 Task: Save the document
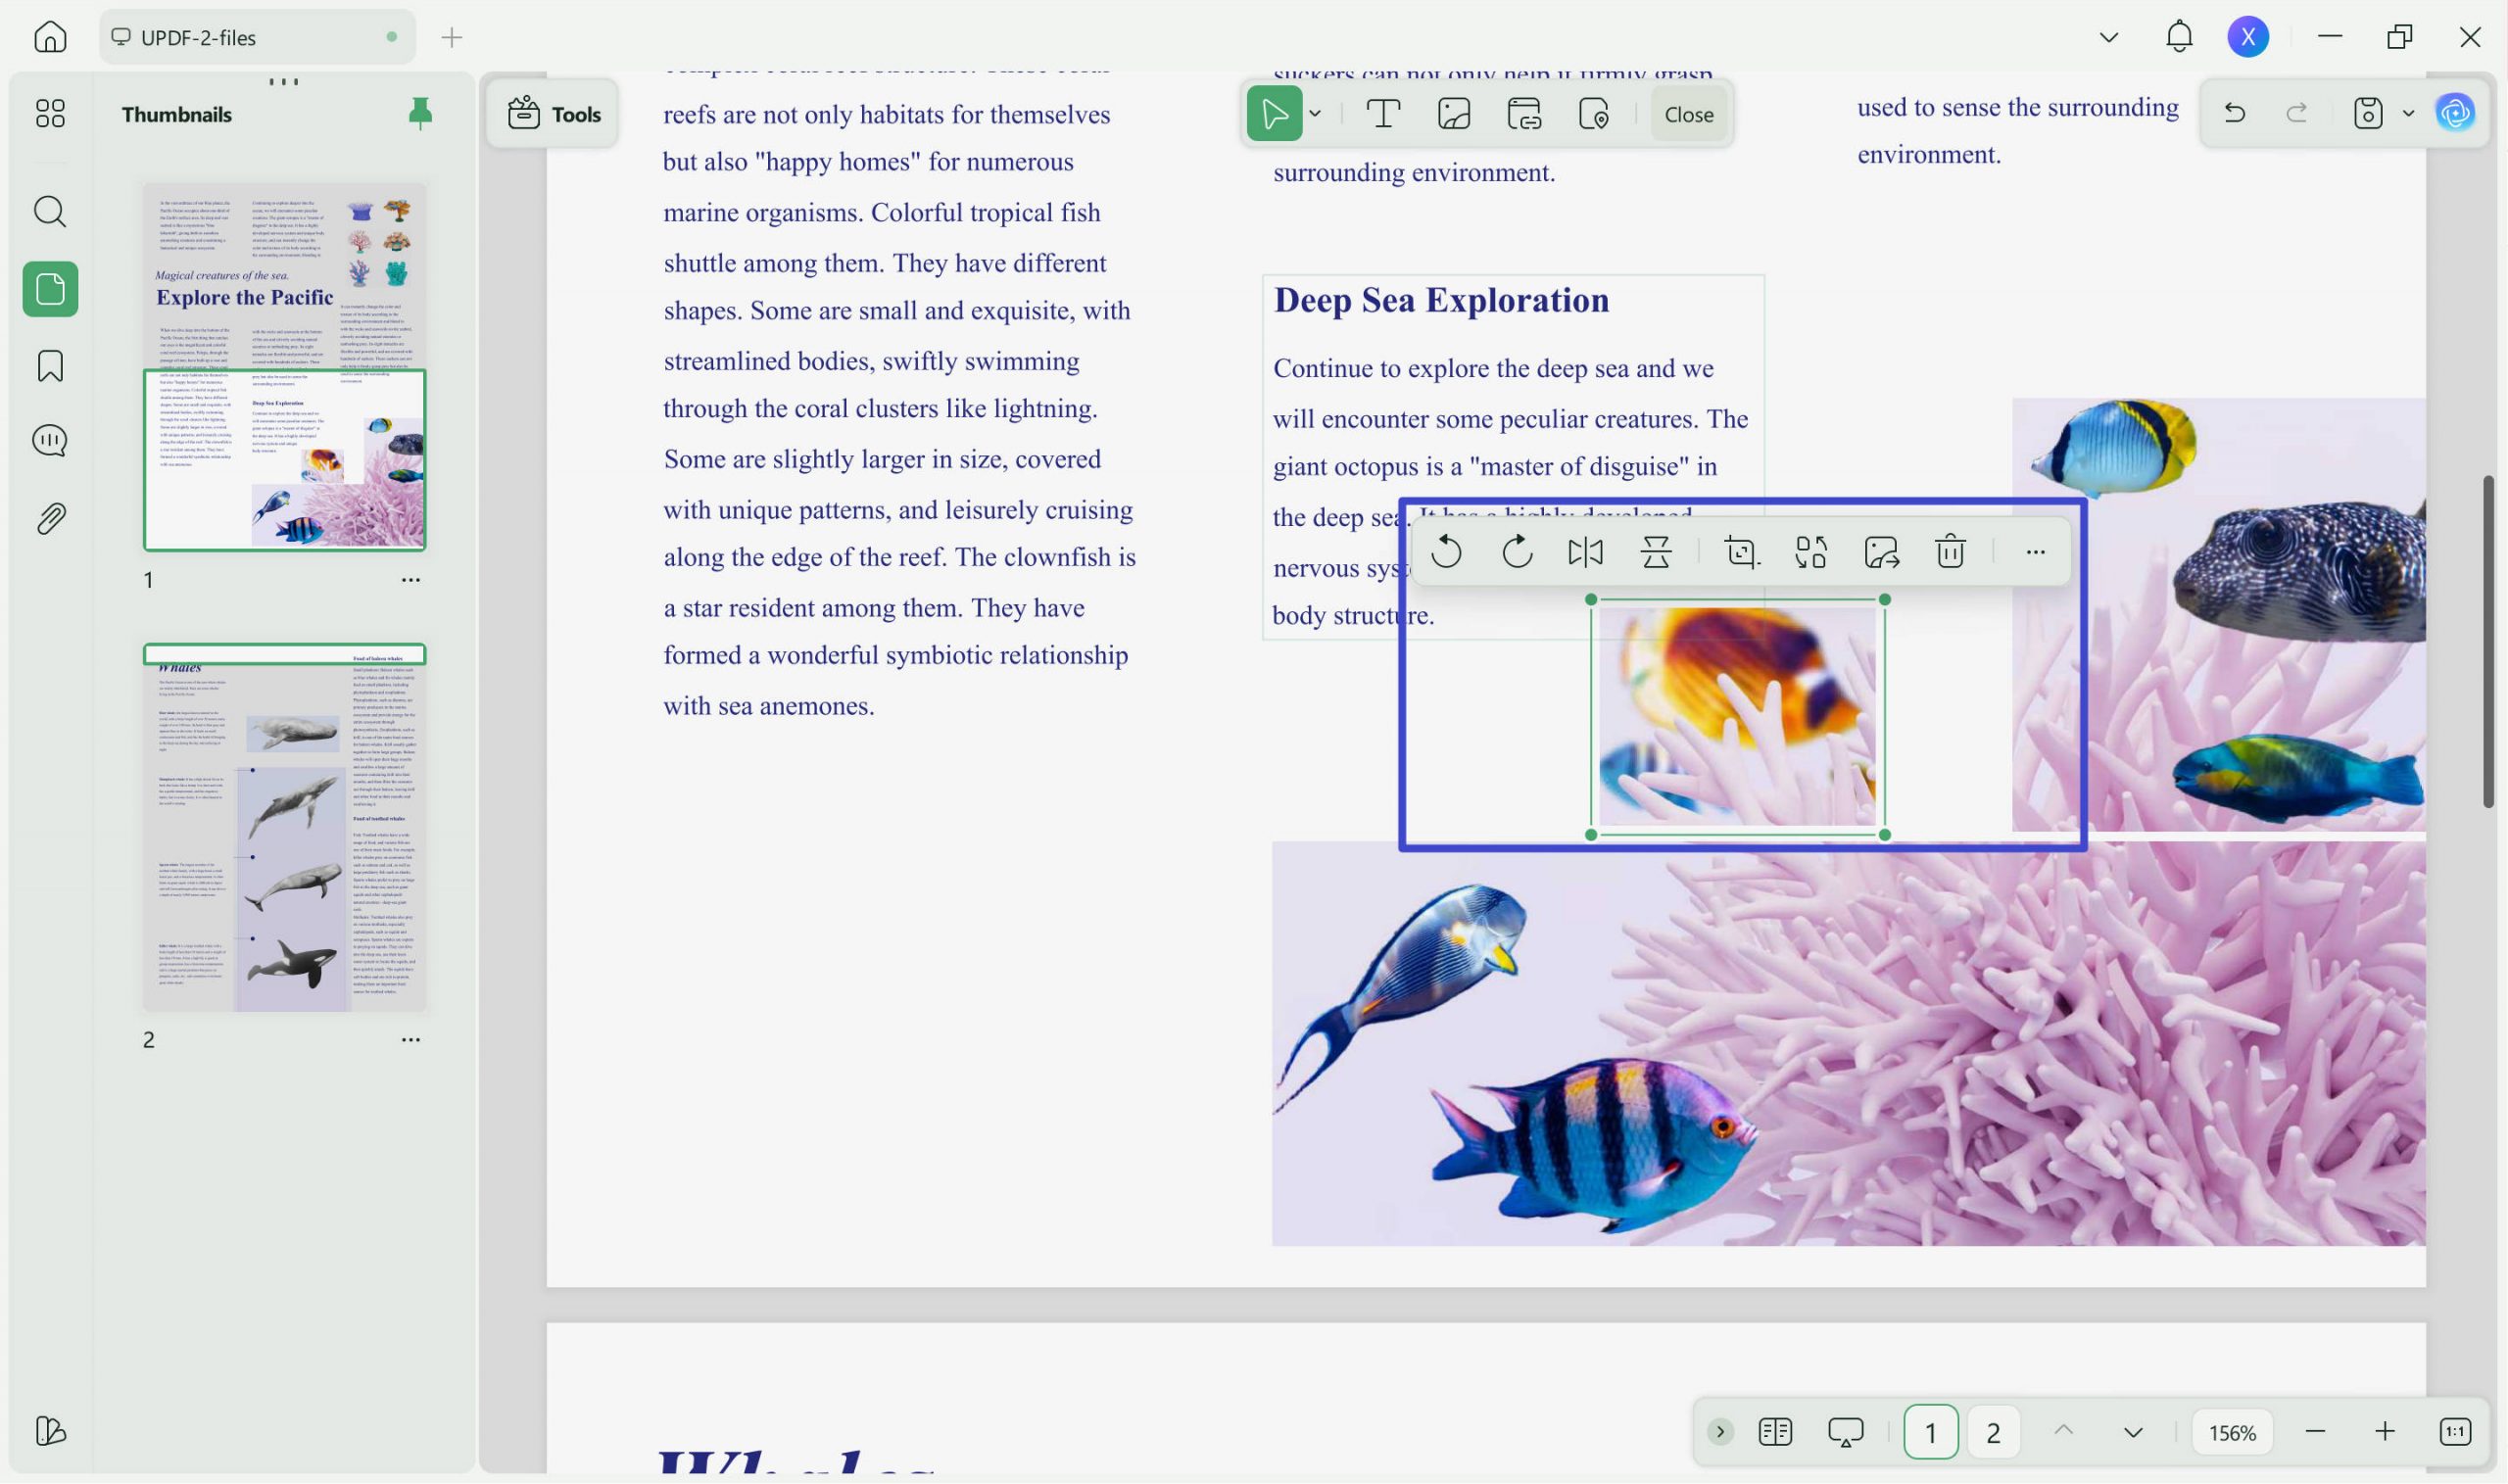[2367, 113]
